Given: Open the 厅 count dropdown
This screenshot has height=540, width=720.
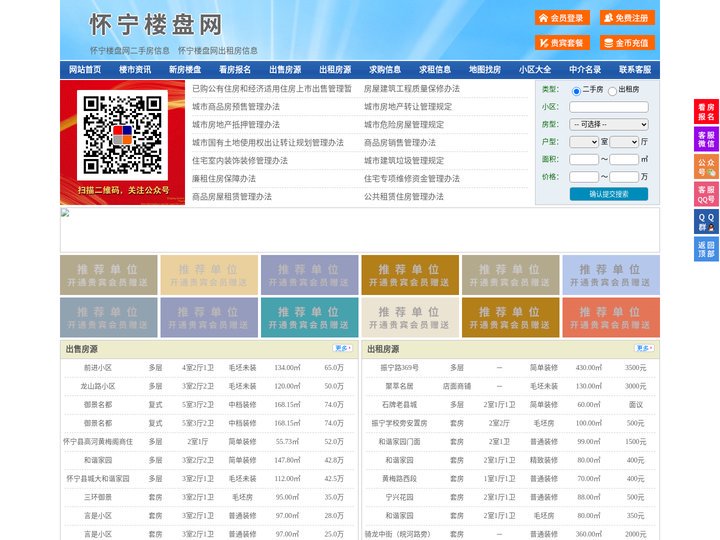Looking at the screenshot, I should click(624, 142).
